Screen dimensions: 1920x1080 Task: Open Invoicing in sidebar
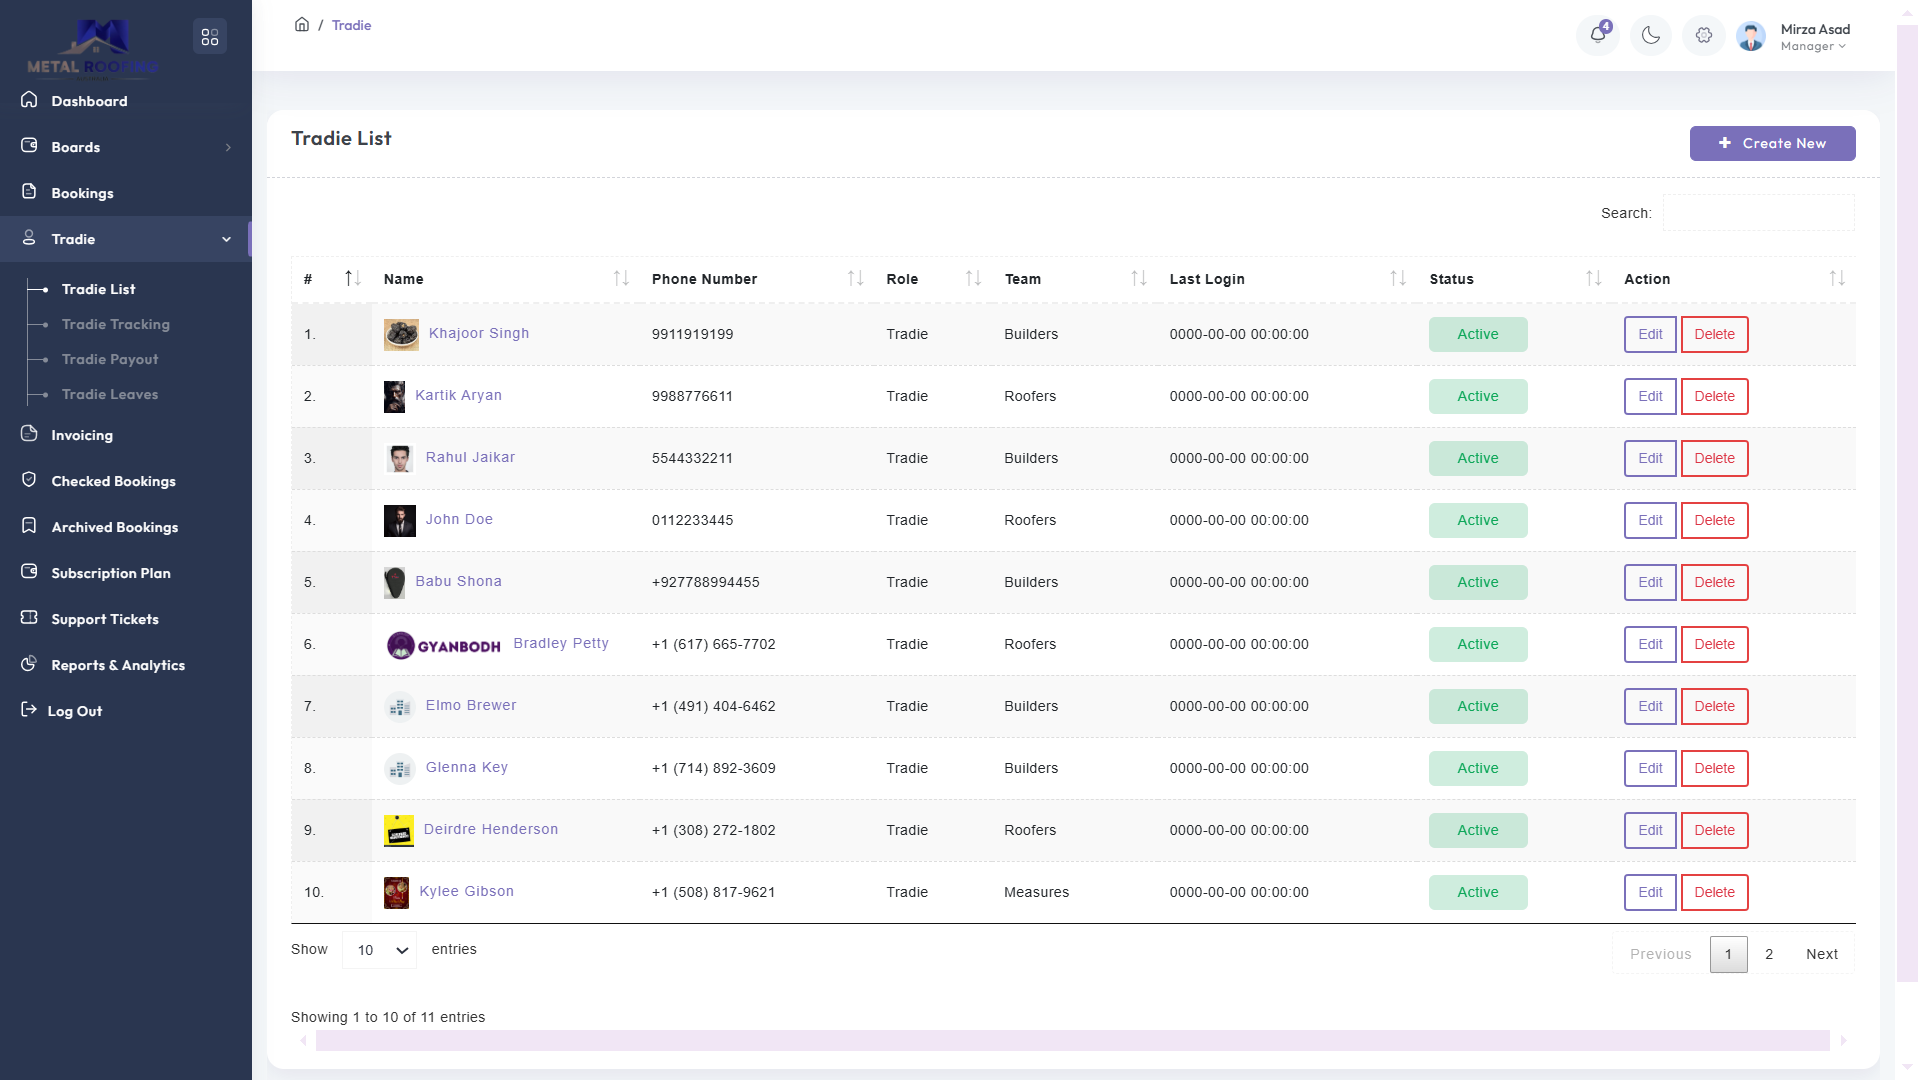click(81, 435)
